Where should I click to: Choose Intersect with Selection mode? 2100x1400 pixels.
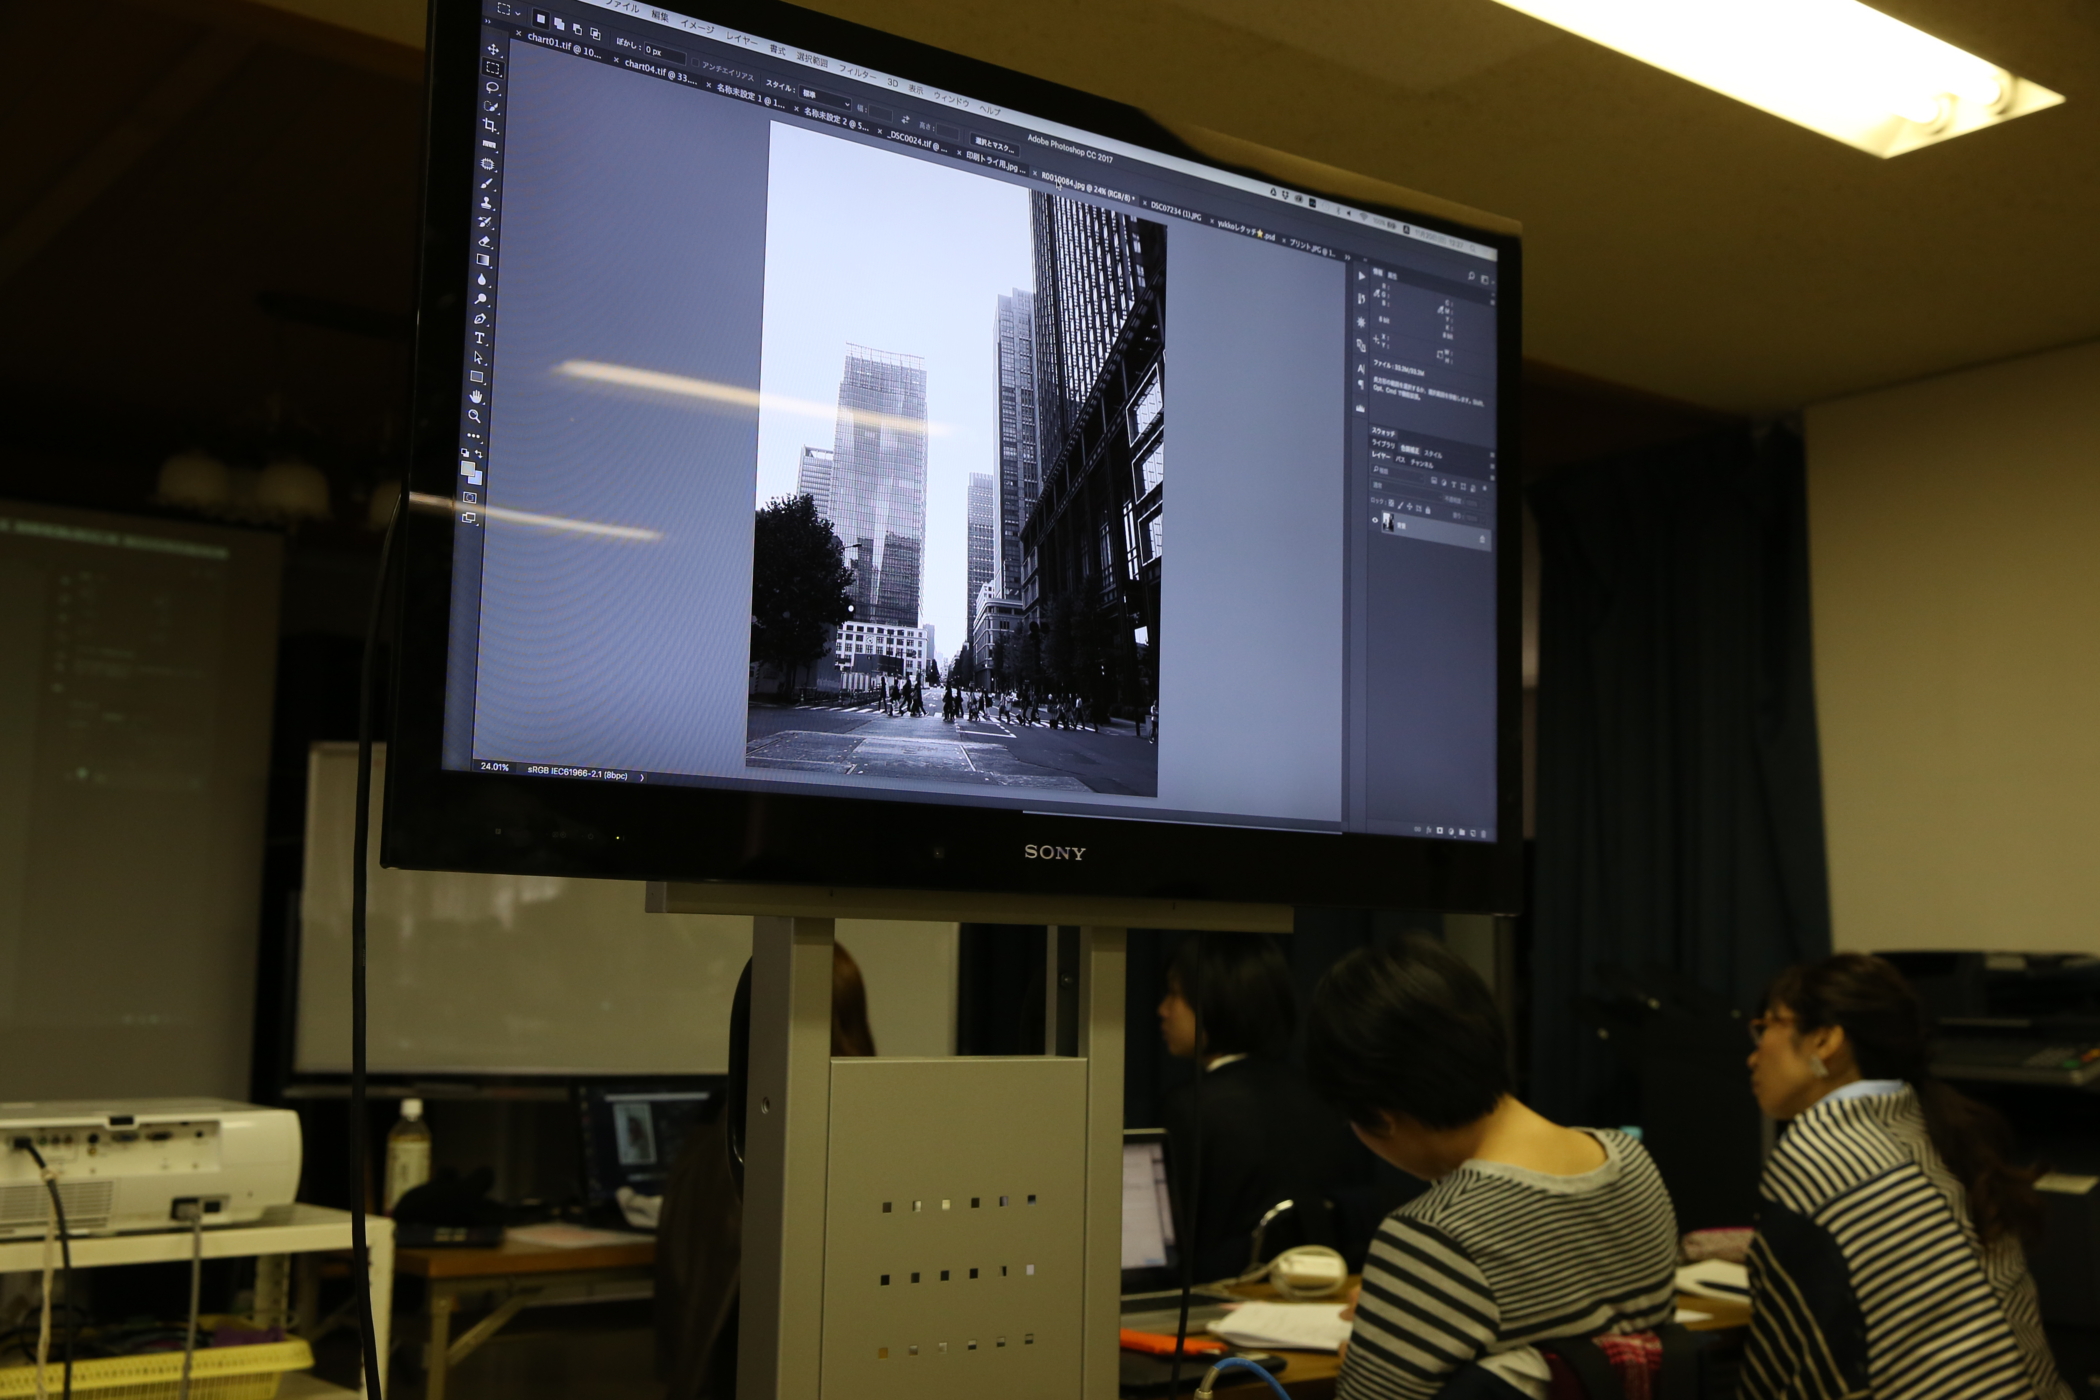[595, 34]
